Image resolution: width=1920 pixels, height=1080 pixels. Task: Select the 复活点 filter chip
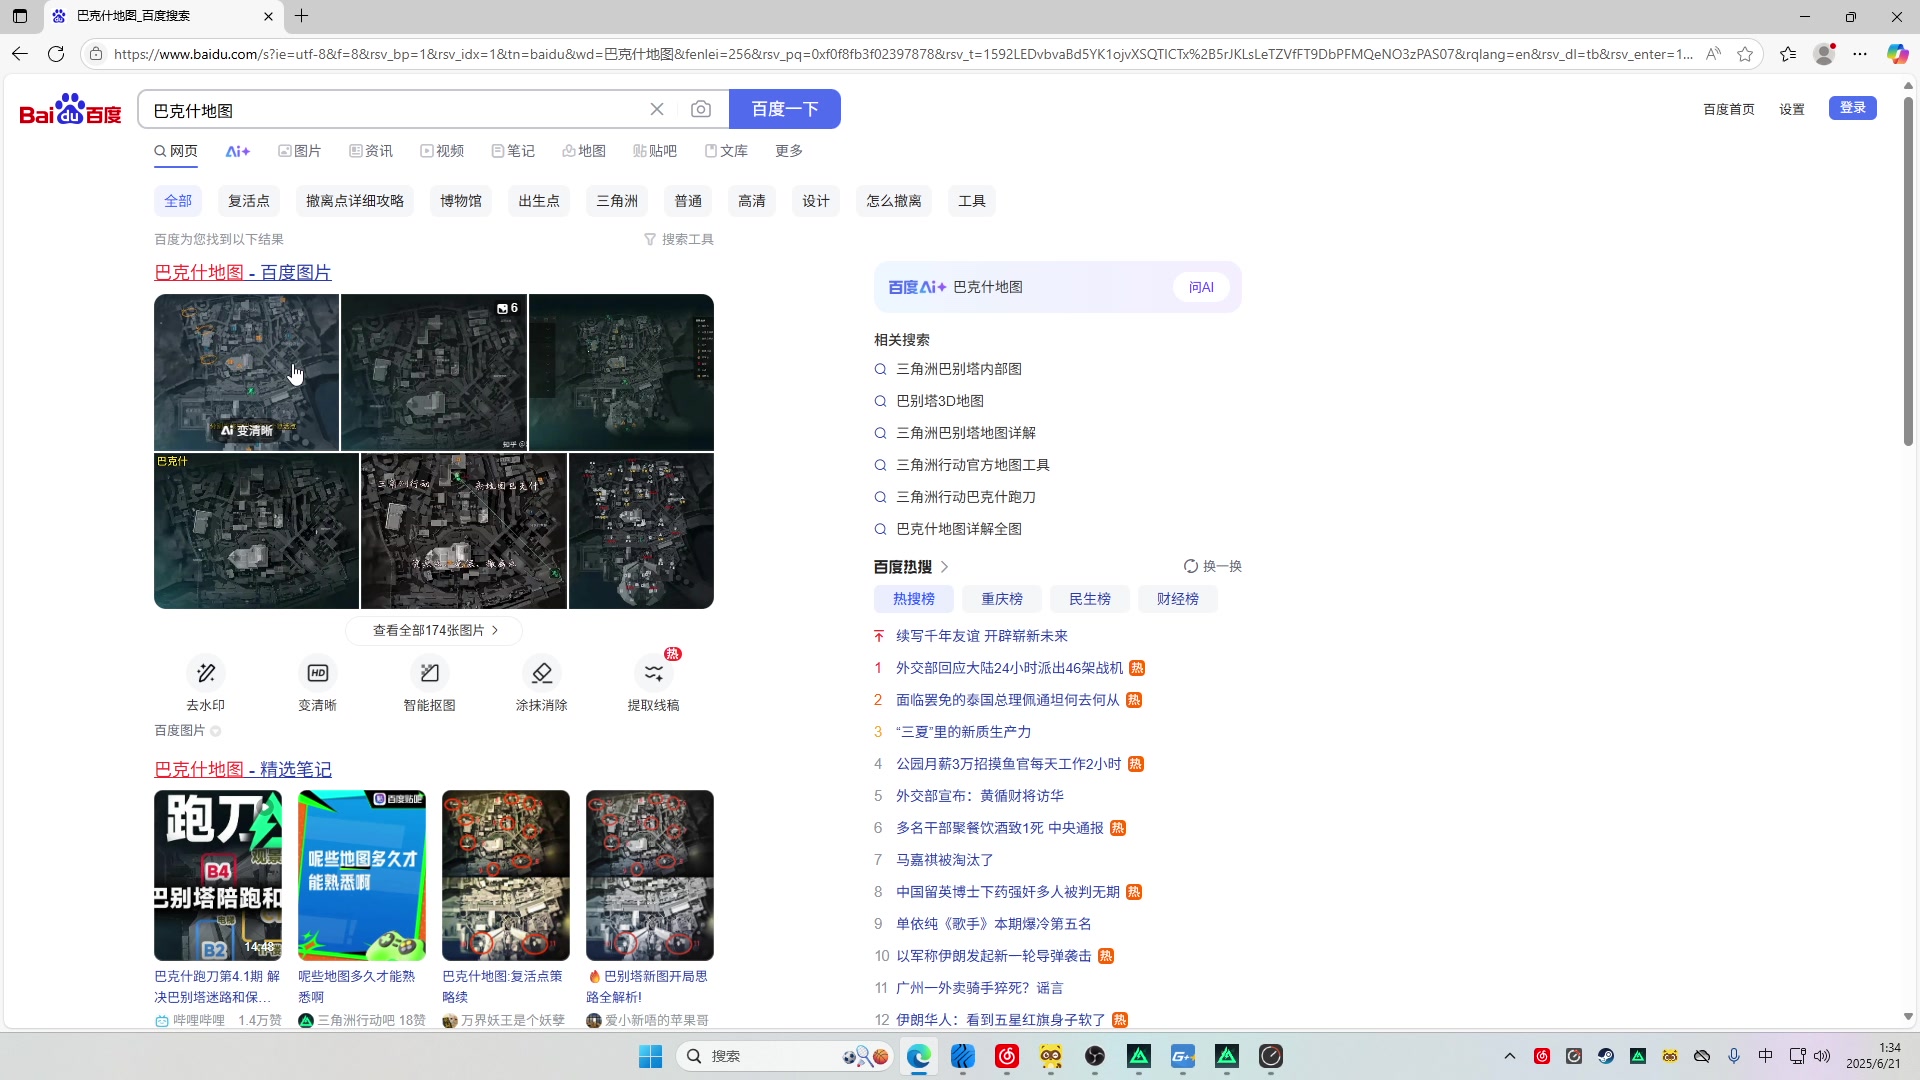pos(249,201)
